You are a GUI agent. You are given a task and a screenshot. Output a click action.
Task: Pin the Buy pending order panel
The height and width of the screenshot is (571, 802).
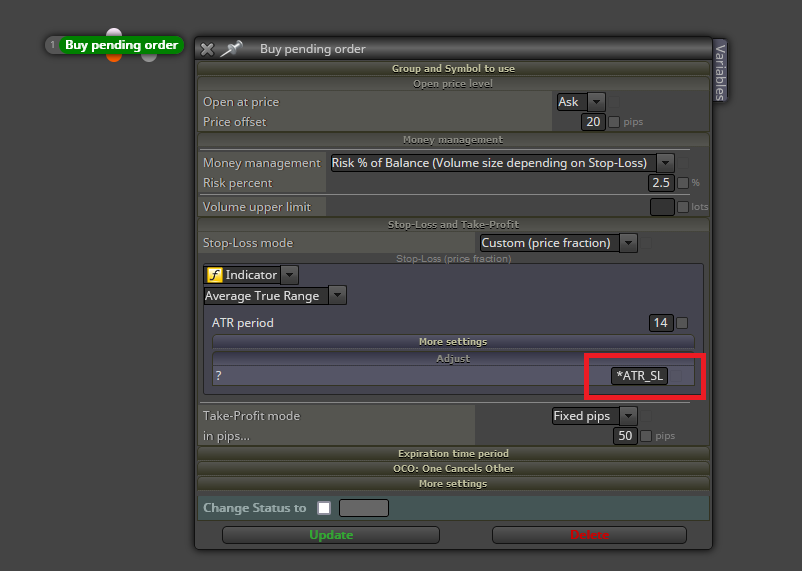coord(231,49)
